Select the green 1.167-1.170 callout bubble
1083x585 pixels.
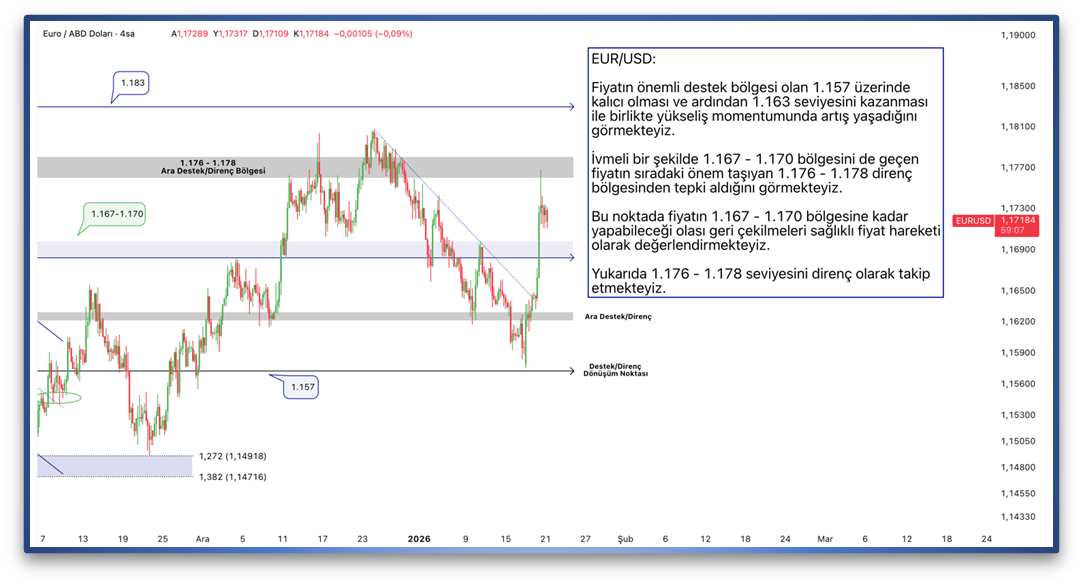pyautogui.click(x=116, y=213)
